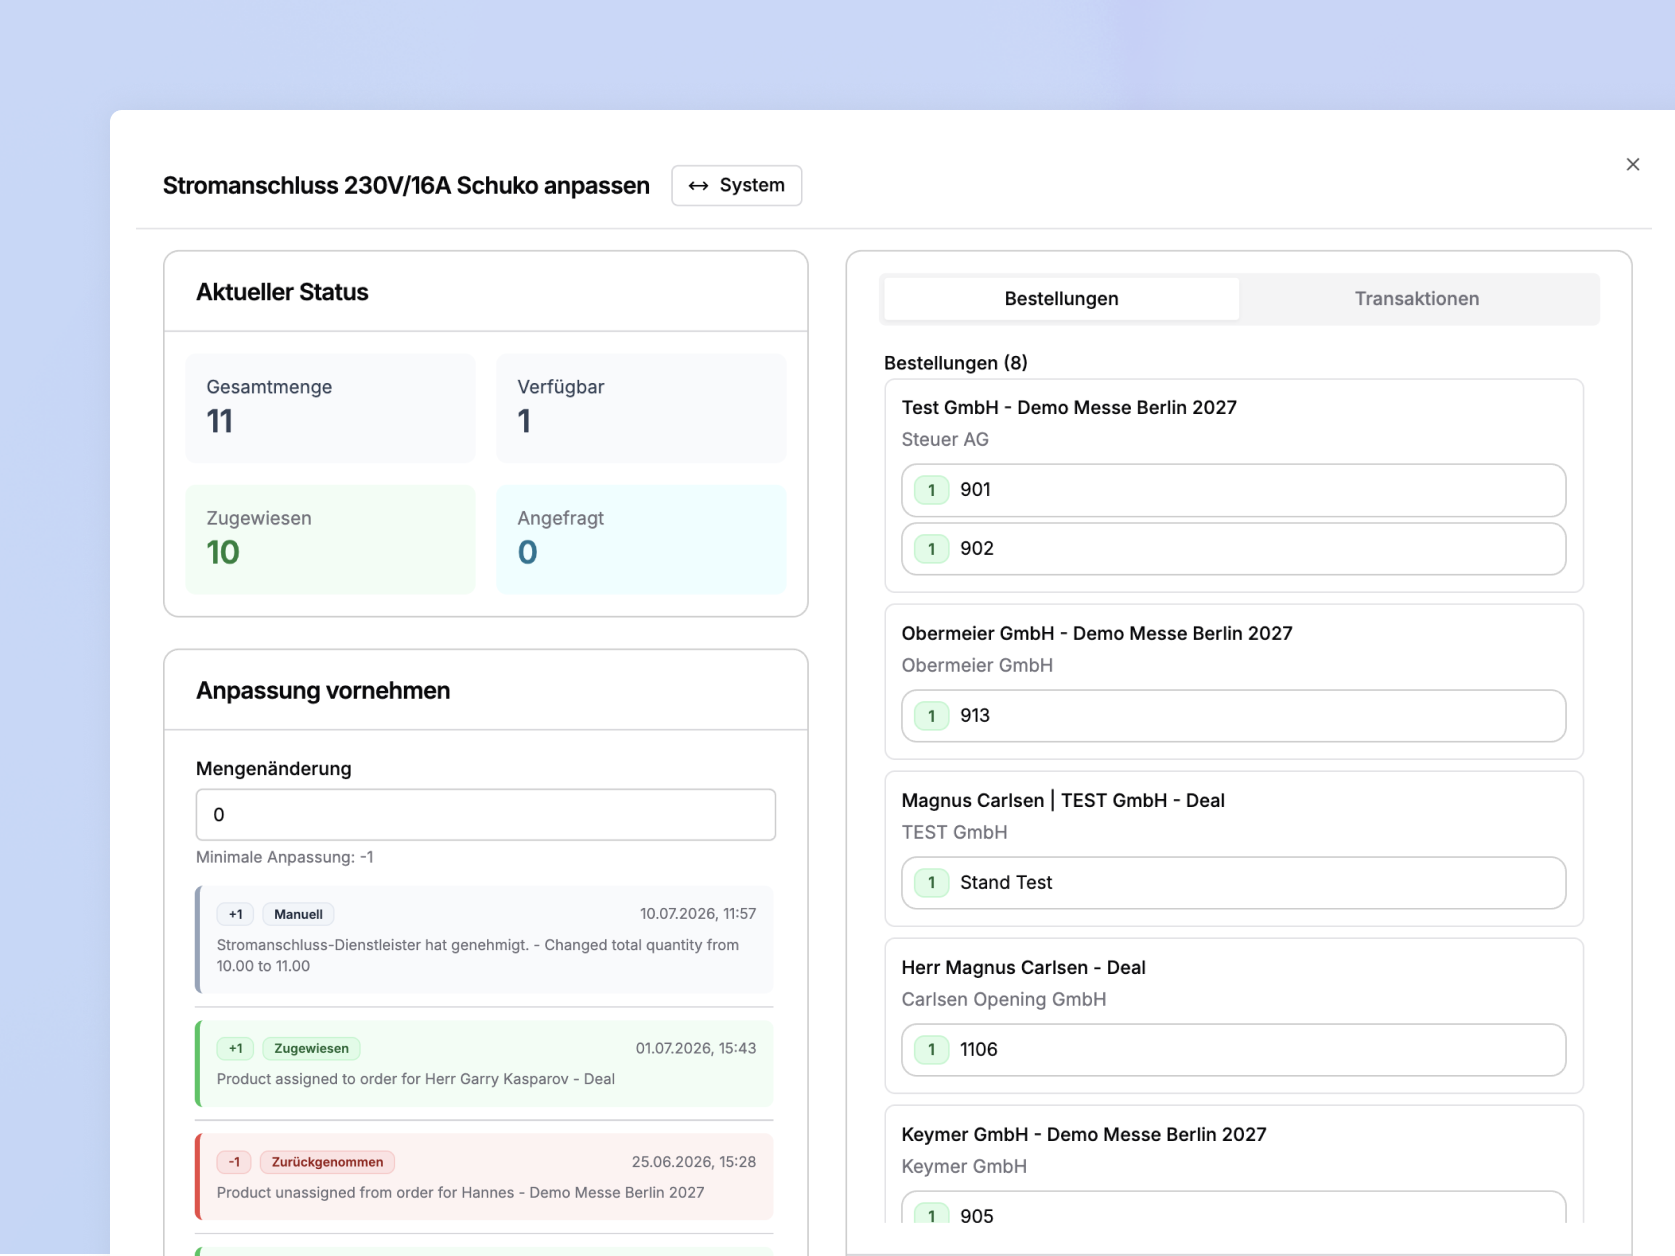Screen dimensions: 1675x1256
Task: Close the adjustment dialog with the X
Action: pyautogui.click(x=1632, y=164)
